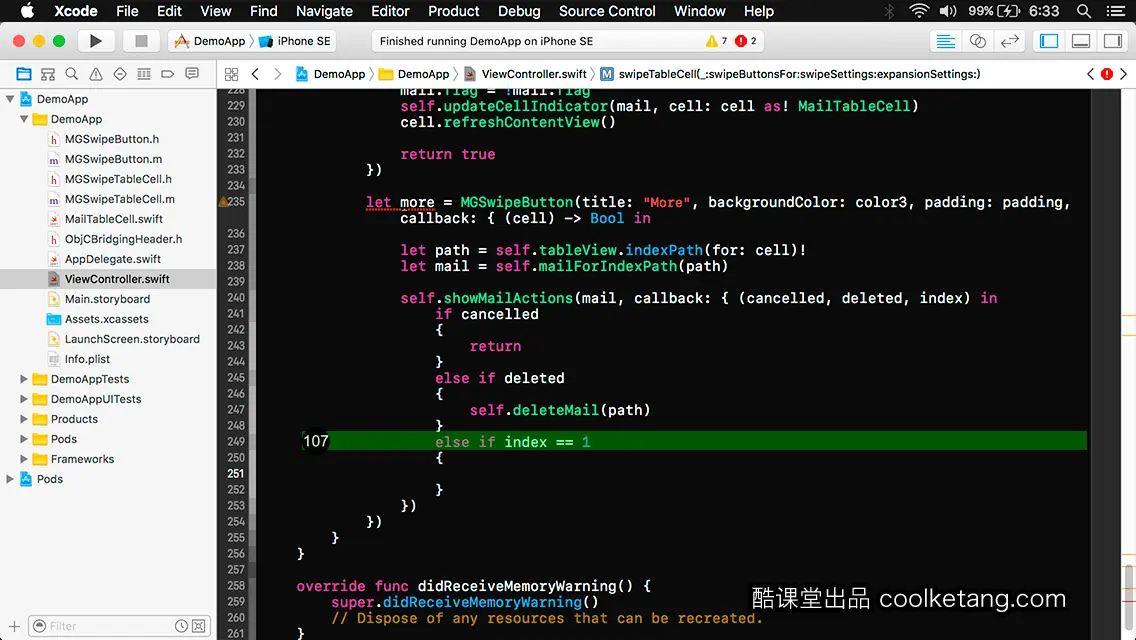Open the Find menu
Screen dimensions: 1136x640
click(264, 11)
